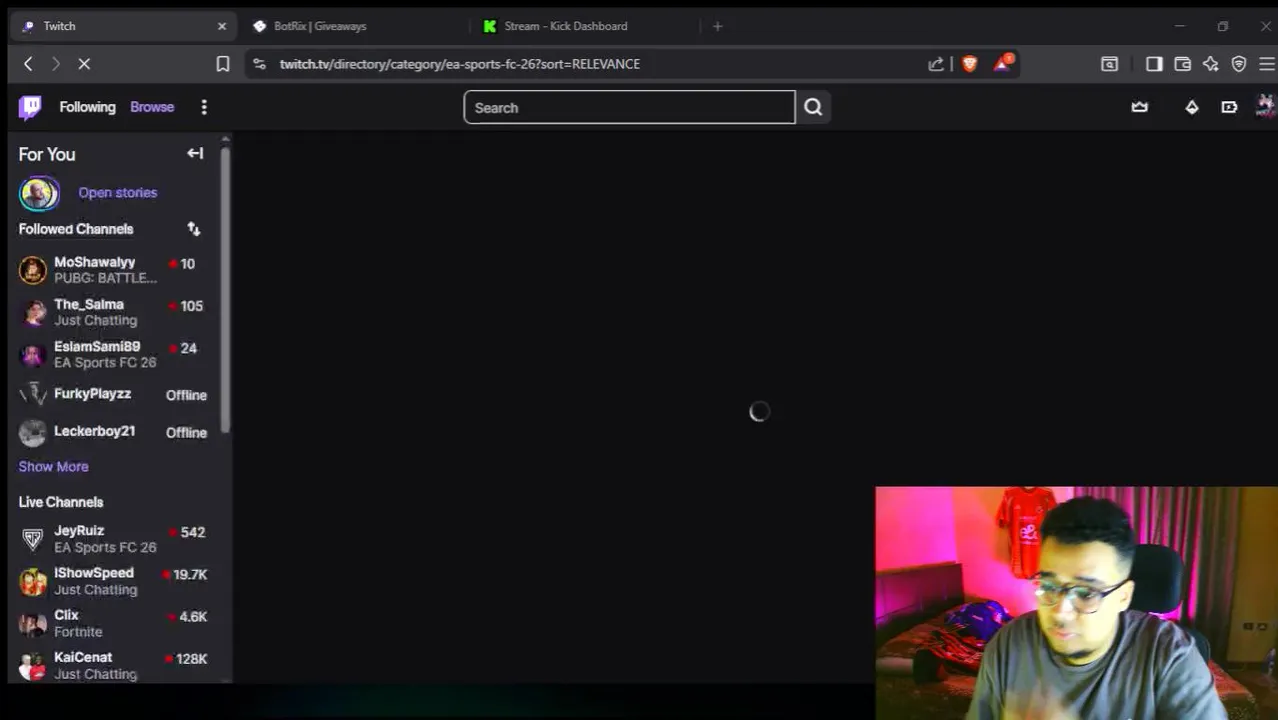Click the sidebar scrollbar
Screen dimensions: 1278x720
(x=226, y=290)
